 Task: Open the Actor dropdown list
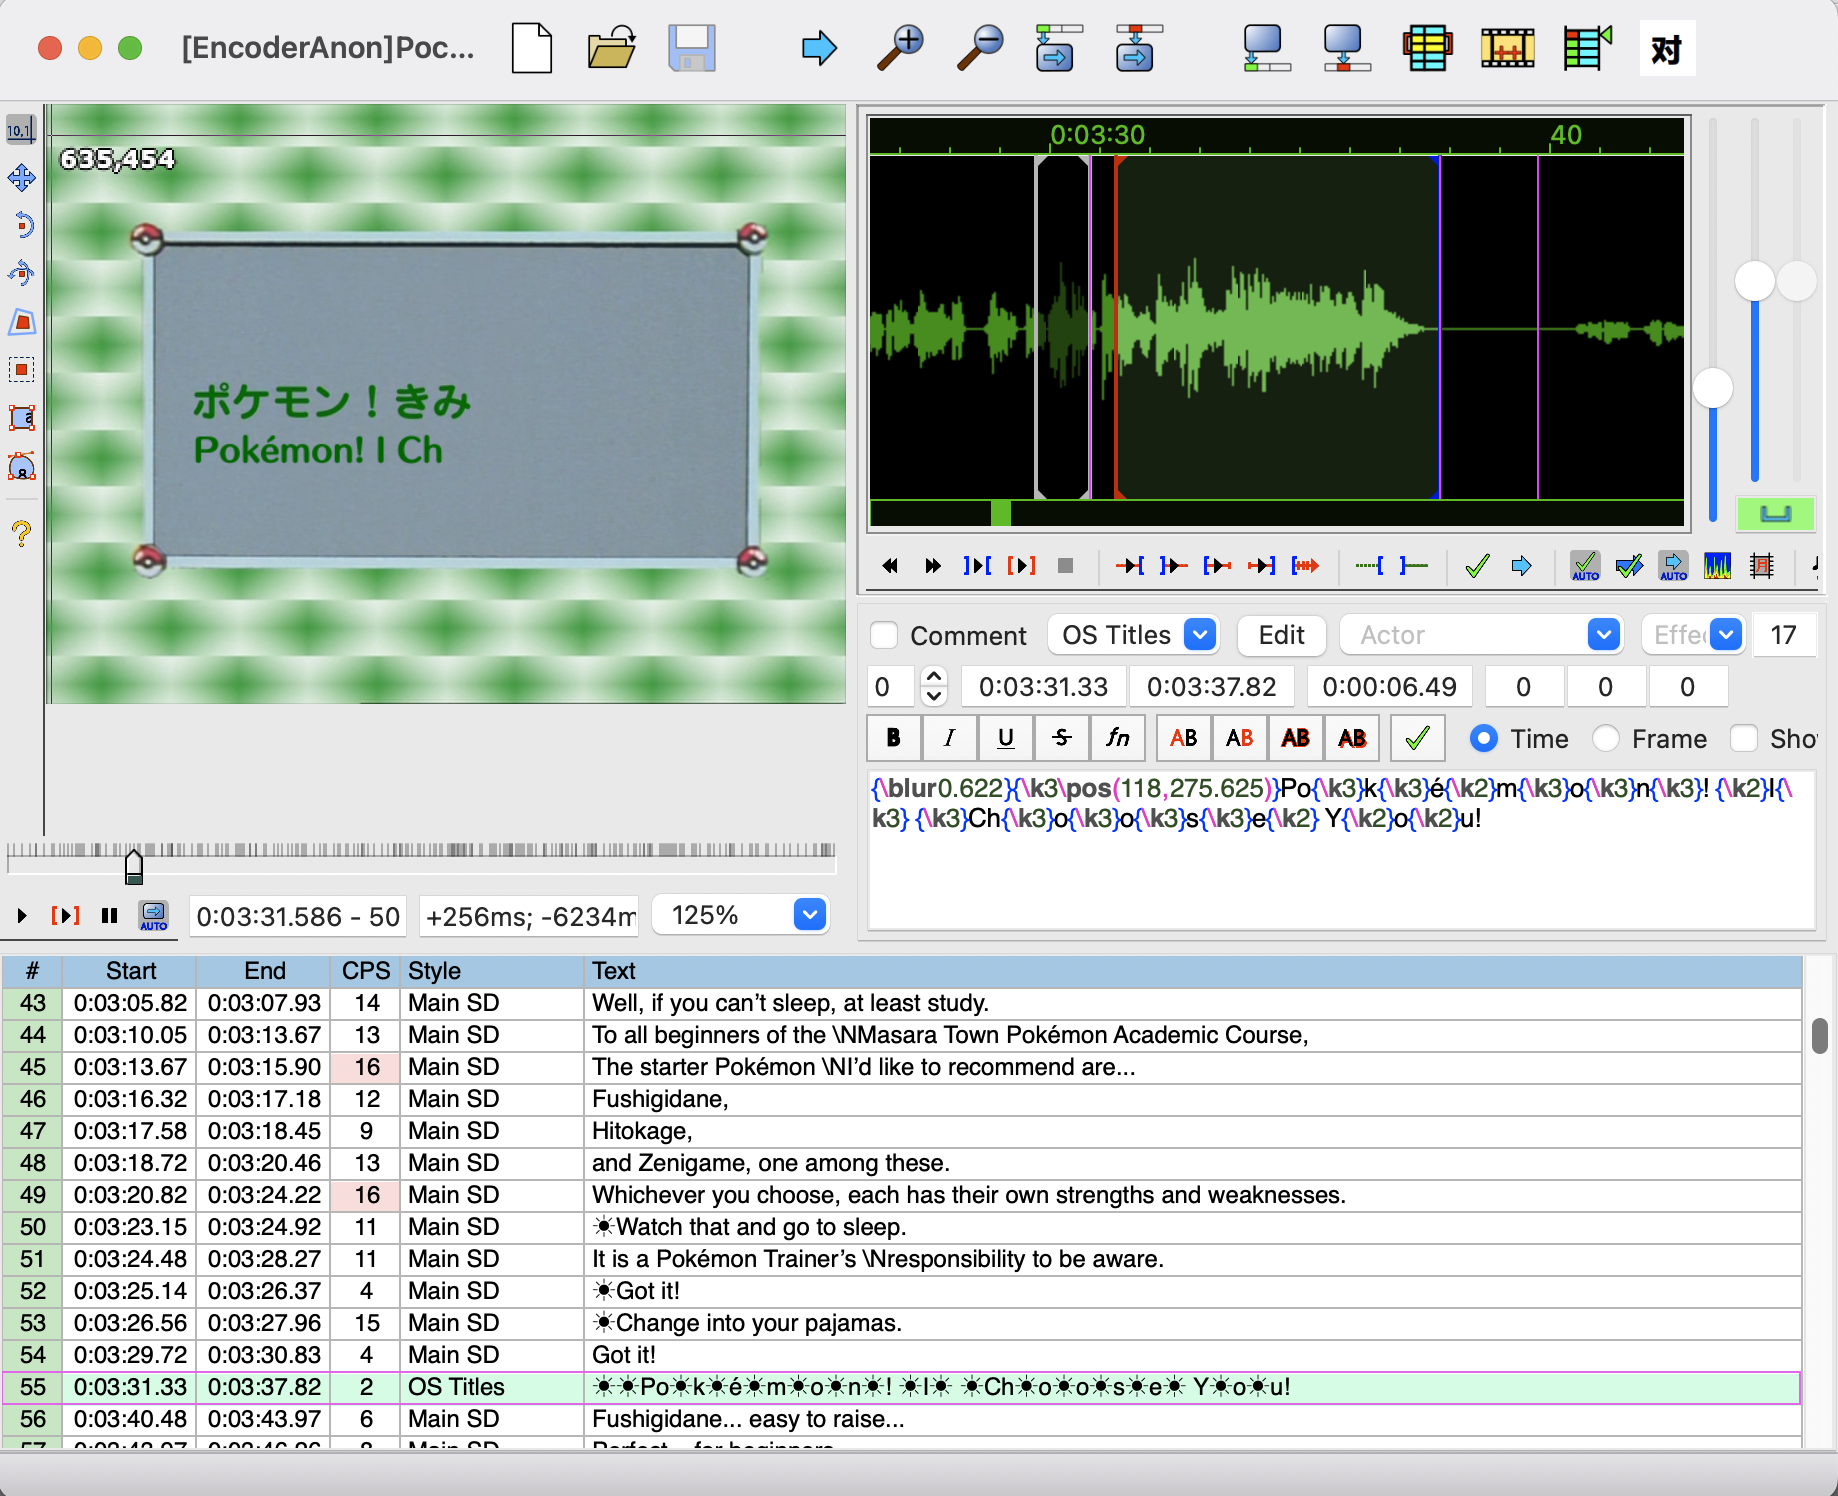point(1603,635)
